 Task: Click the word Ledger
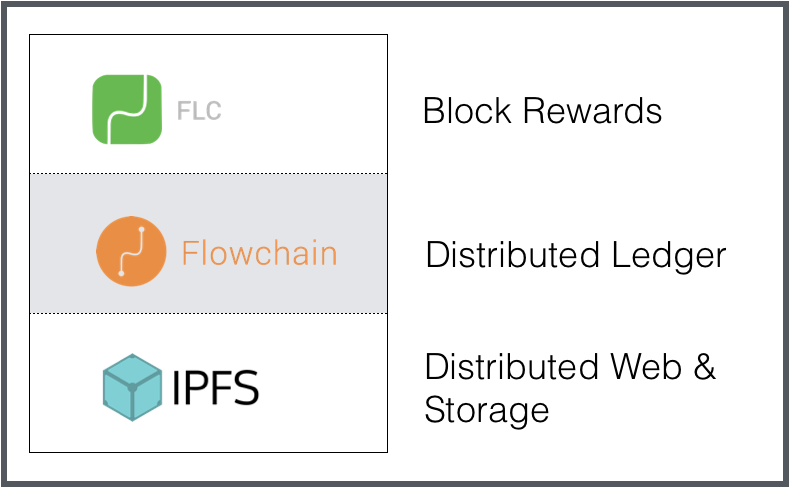[x=665, y=255]
